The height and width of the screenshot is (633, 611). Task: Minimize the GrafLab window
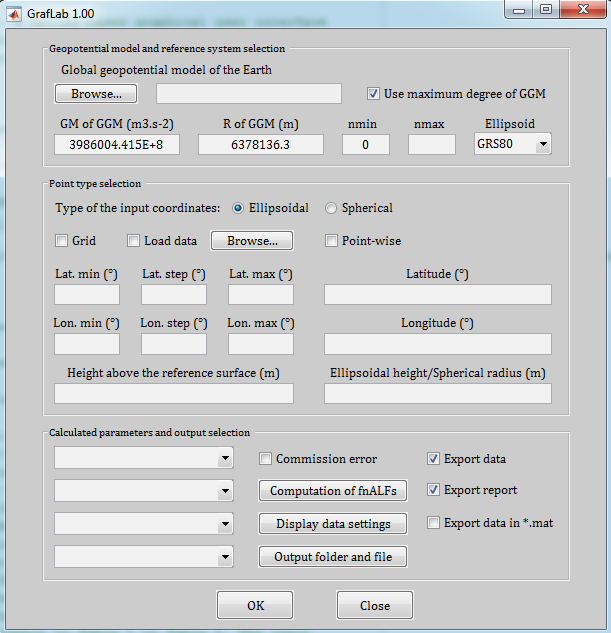coord(519,10)
